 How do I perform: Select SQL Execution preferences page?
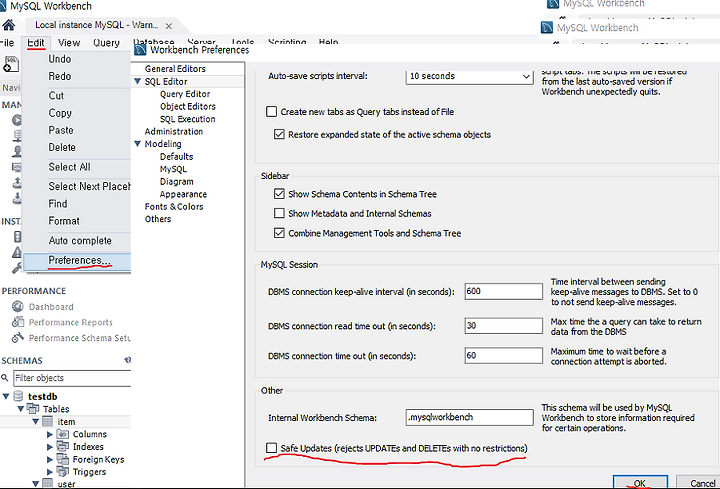(x=187, y=119)
